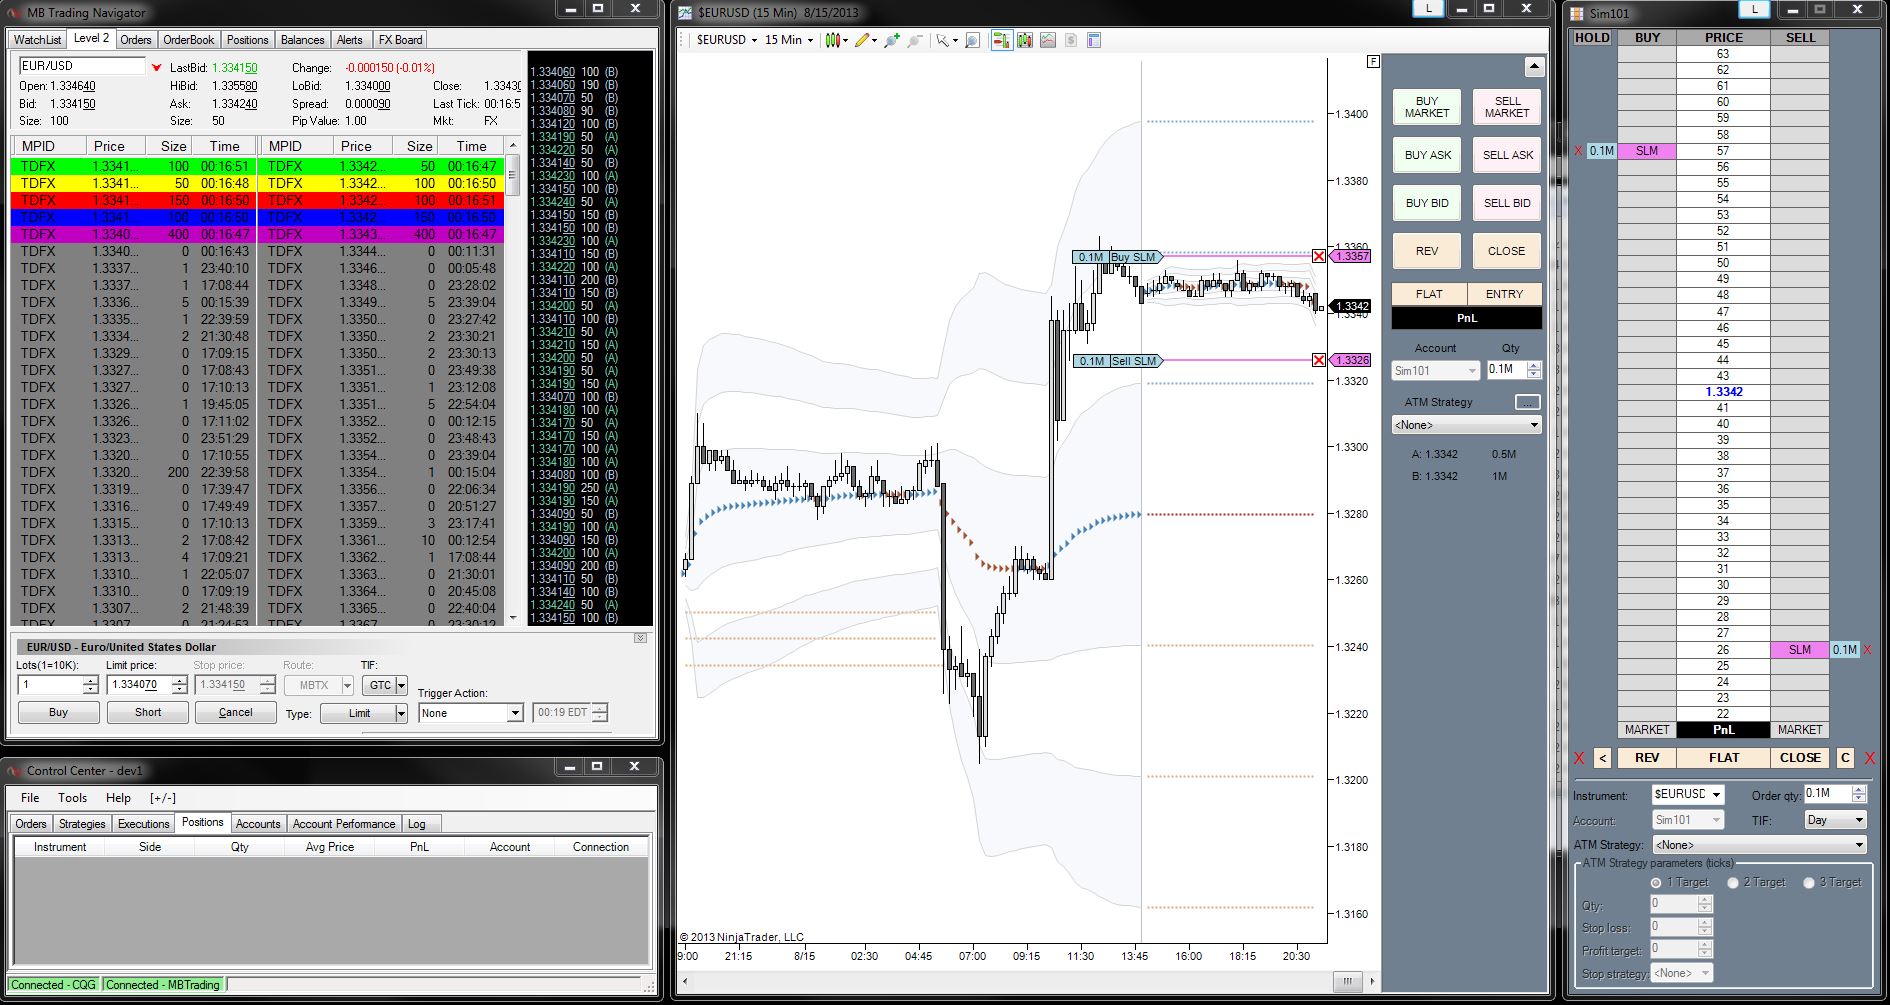
Task: Cancel all buy orders with the red X beside the < button
Action: coord(1580,758)
